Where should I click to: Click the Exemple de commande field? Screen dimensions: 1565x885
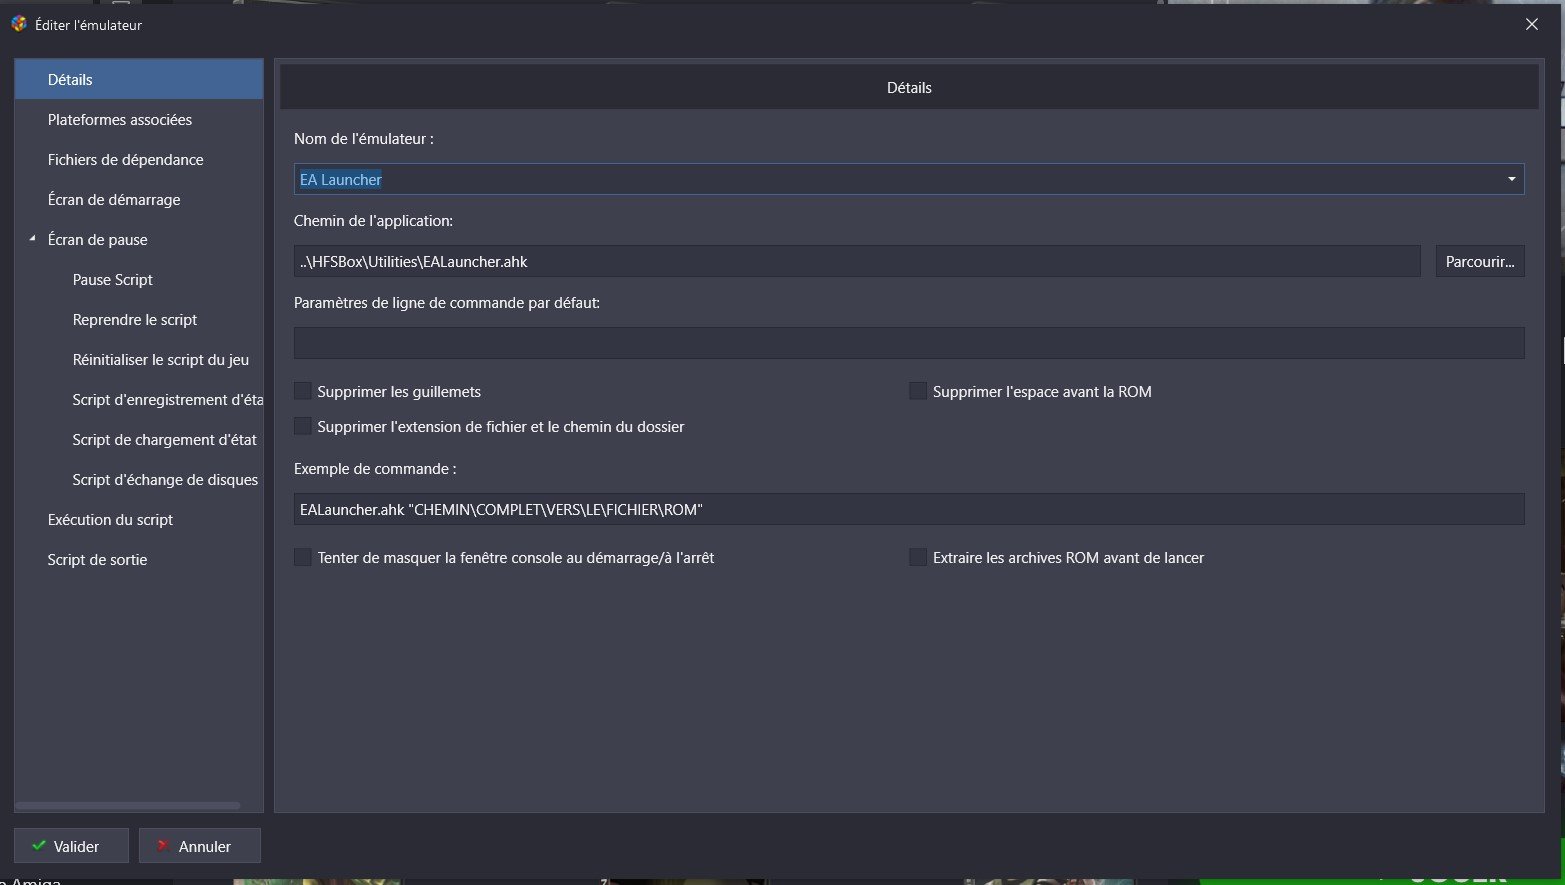click(909, 509)
